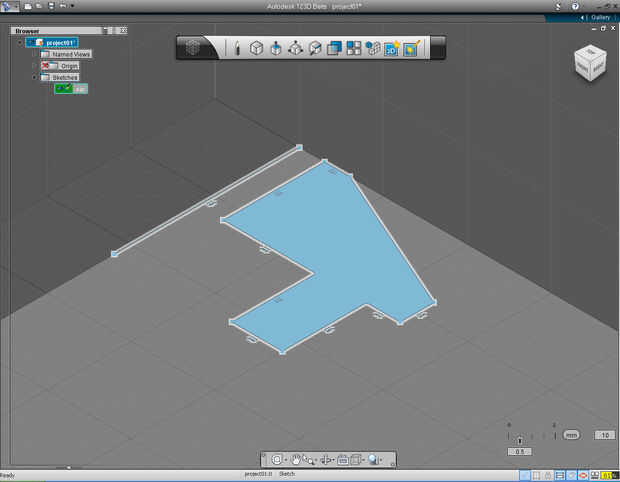Click the ViewCube in the corner
The image size is (620, 482).
point(590,63)
